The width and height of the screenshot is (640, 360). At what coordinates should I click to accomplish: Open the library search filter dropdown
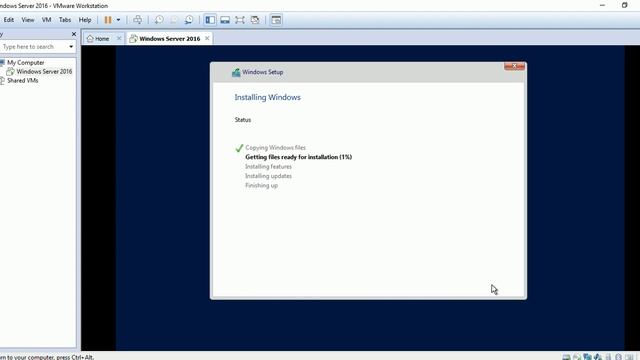point(71,47)
